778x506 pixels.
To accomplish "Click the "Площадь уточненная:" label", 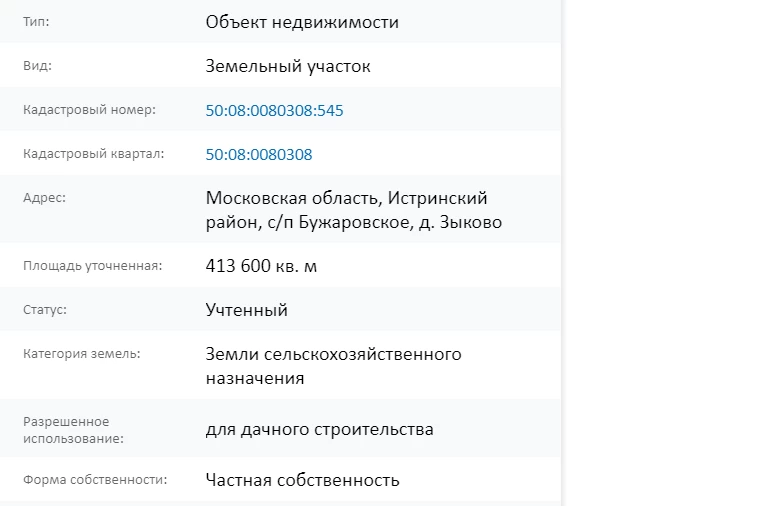I will point(92,266).
